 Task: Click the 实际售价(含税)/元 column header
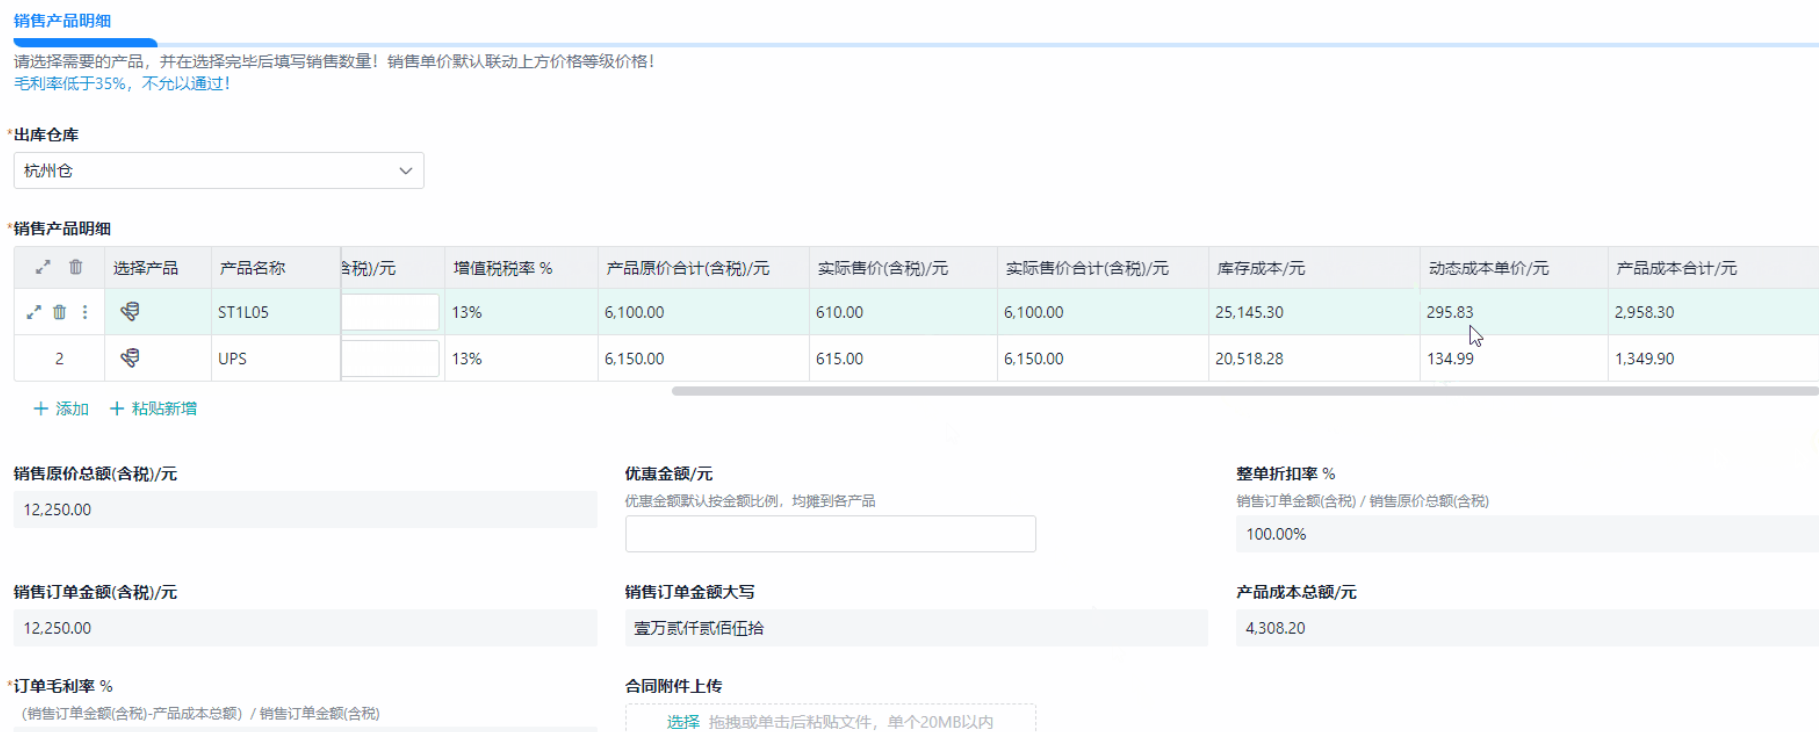point(903,268)
